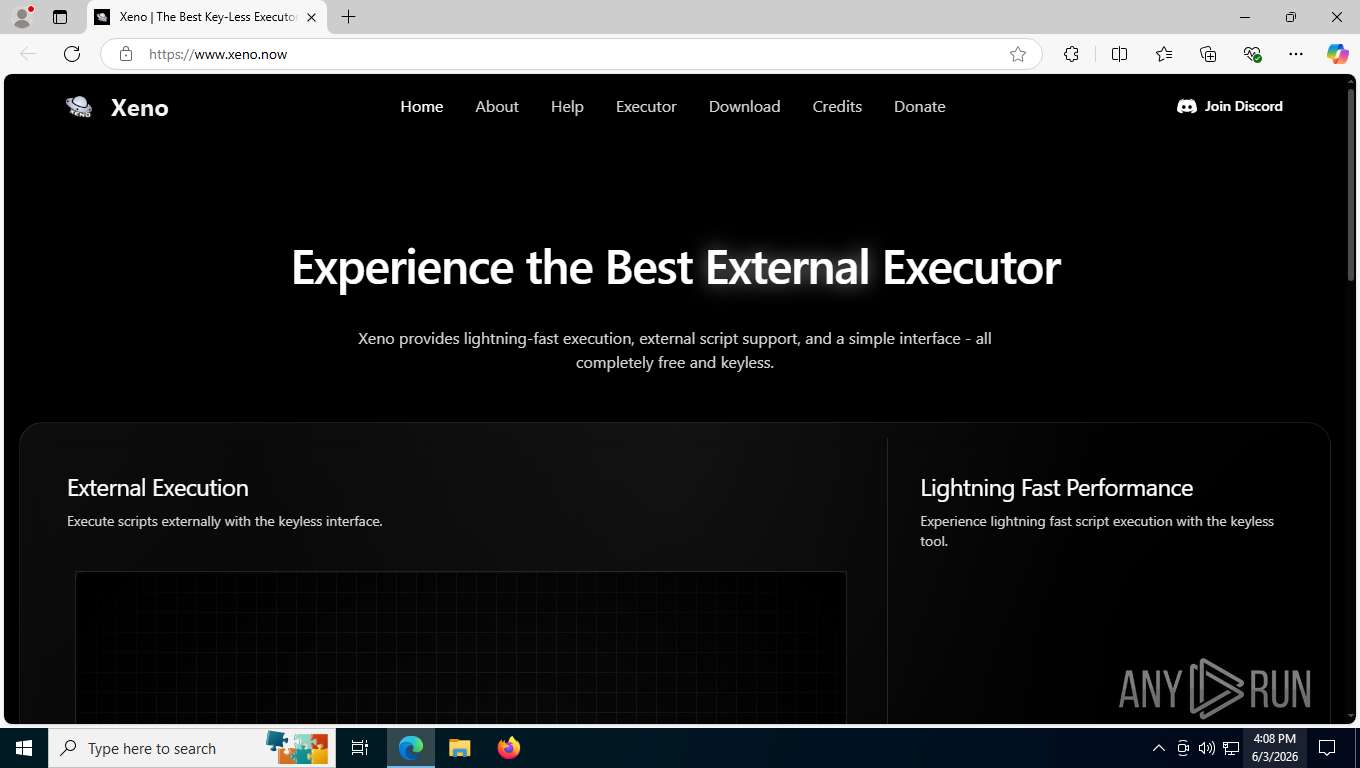Viewport: 1360px width, 768px height.
Task: Open the Favorites list icon
Action: pos(1164,54)
